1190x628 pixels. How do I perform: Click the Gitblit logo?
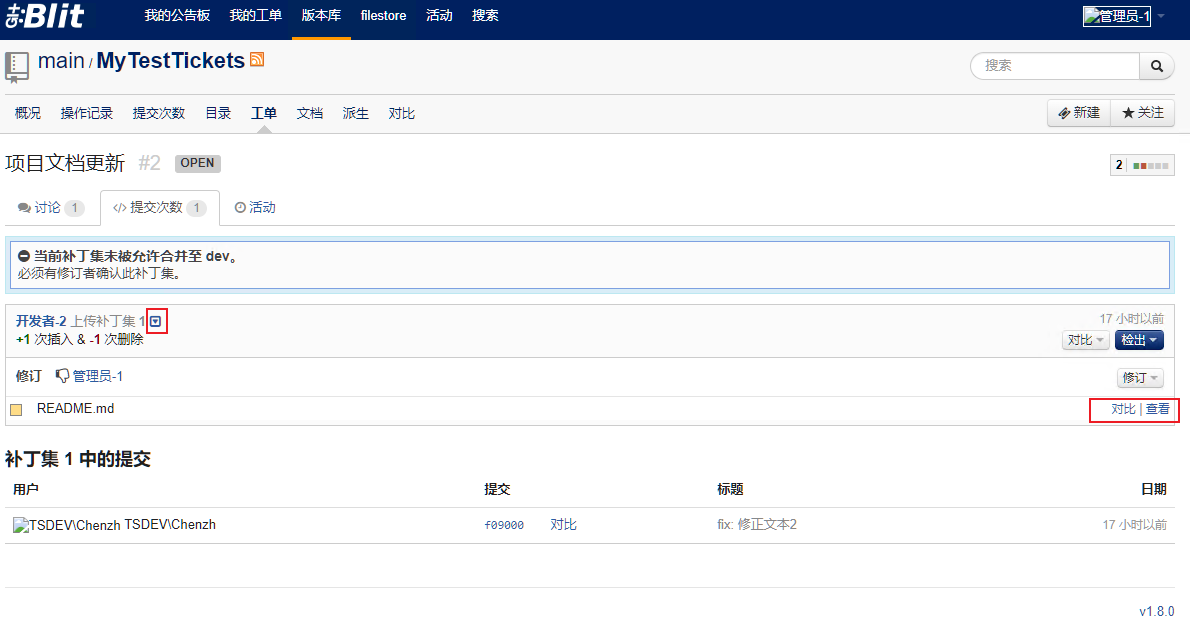click(45, 16)
